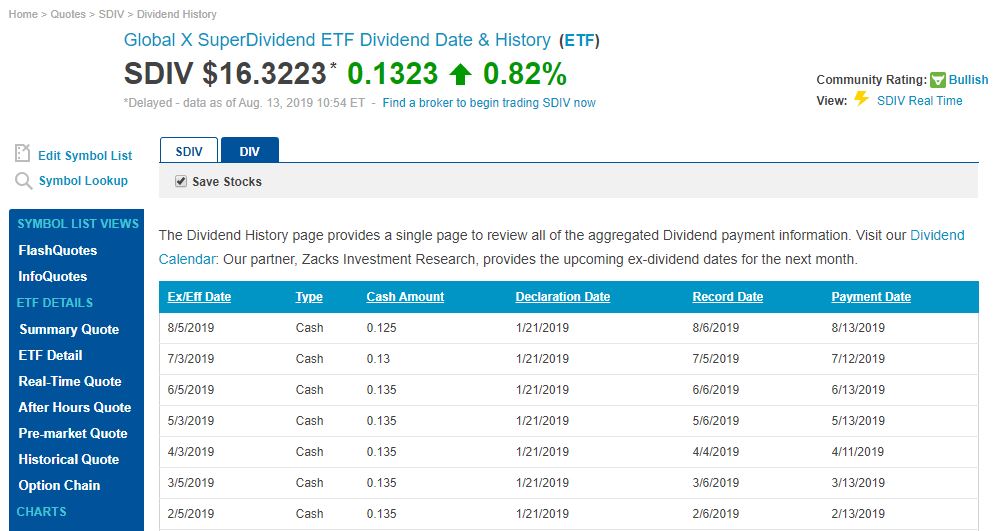Click the SDIV $16.3223 price text

click(225, 74)
